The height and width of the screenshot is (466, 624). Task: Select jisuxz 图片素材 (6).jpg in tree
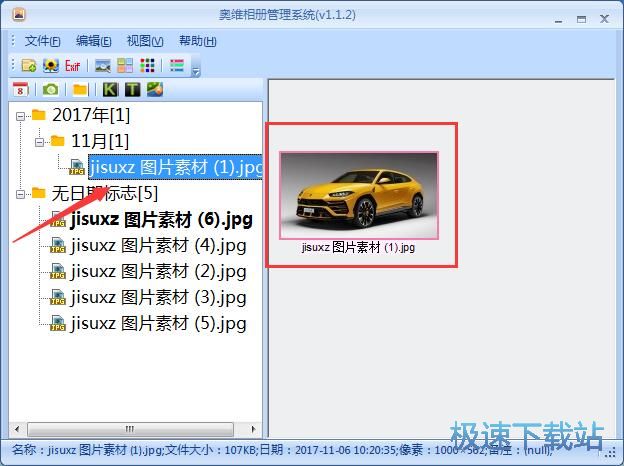click(x=161, y=219)
